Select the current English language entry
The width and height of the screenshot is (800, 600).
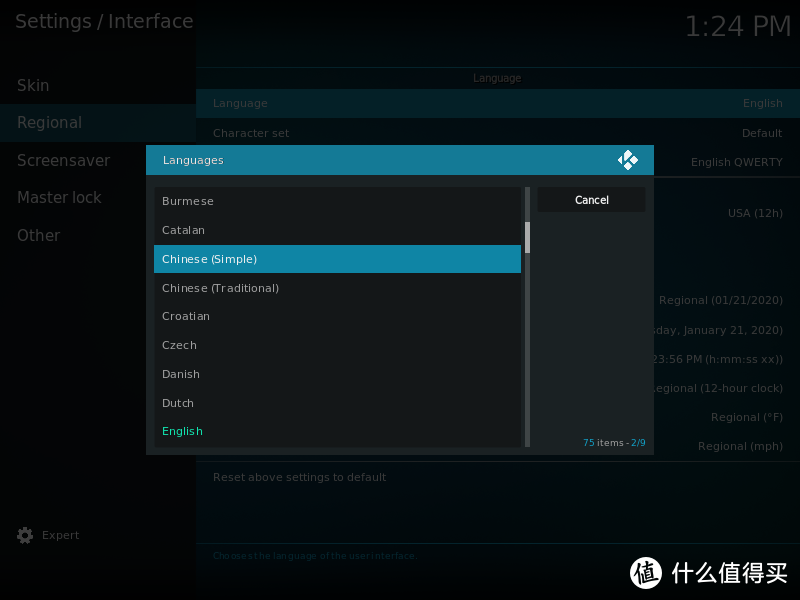(337, 432)
